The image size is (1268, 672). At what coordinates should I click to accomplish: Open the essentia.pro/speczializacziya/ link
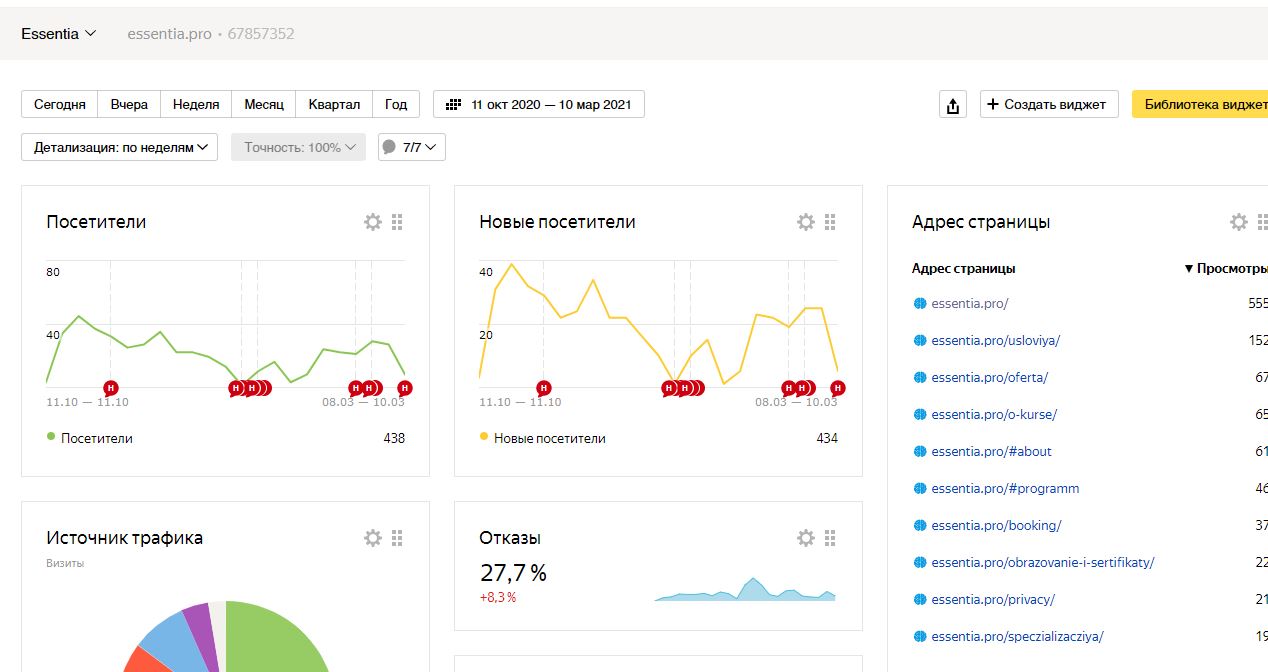pos(1017,636)
